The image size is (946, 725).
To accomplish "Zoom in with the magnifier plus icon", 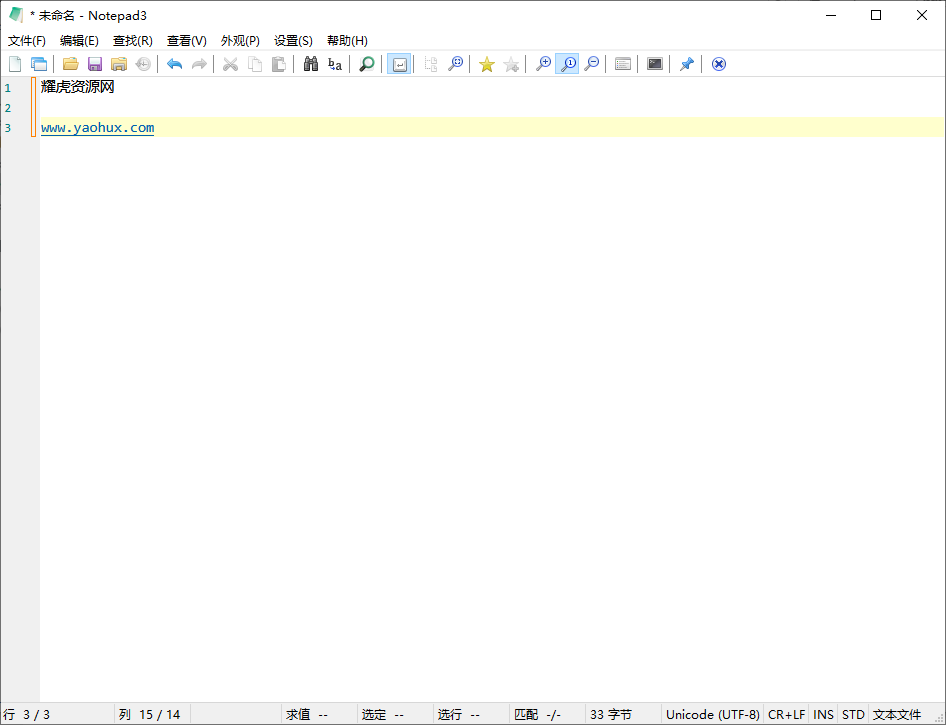I will [543, 63].
